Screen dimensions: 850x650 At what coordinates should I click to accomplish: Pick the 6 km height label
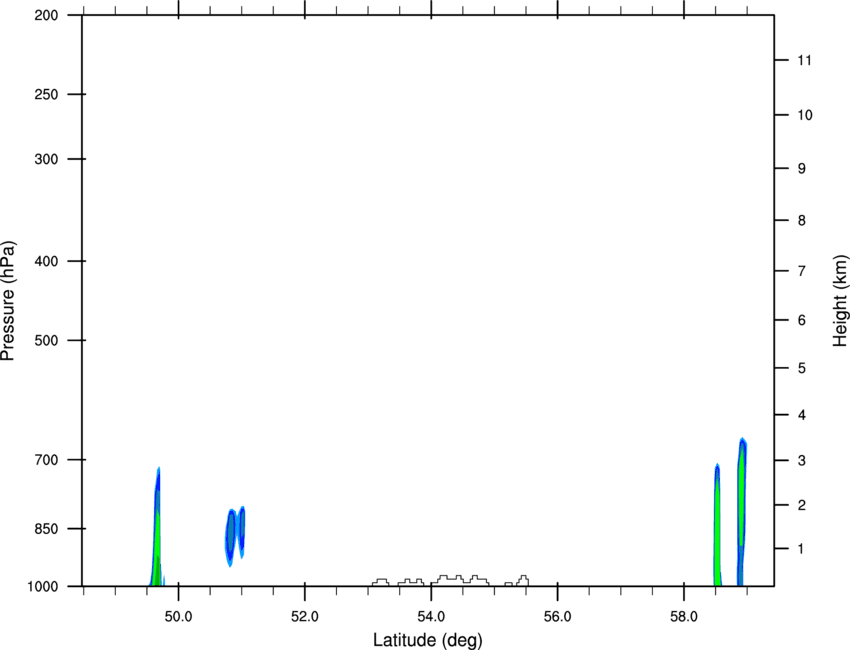(801, 320)
